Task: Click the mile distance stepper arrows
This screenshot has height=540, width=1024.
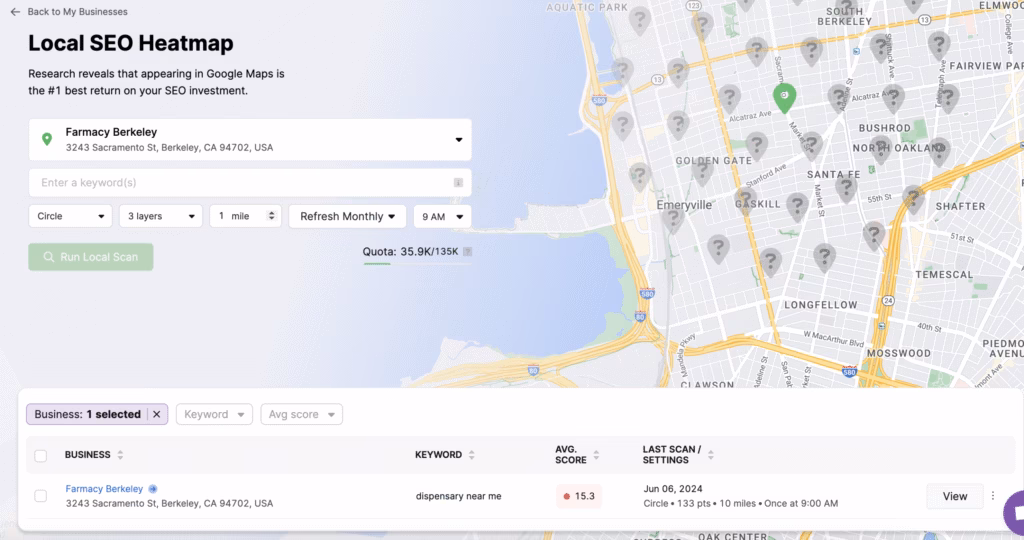Action: [271, 216]
